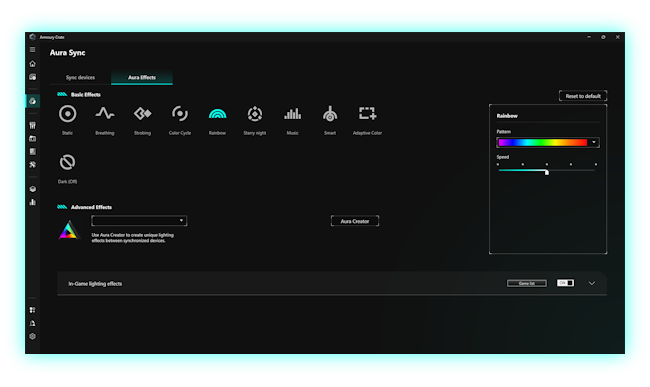650x387 pixels.
Task: Open the bar chart sidebar icon
Action: pyautogui.click(x=32, y=202)
